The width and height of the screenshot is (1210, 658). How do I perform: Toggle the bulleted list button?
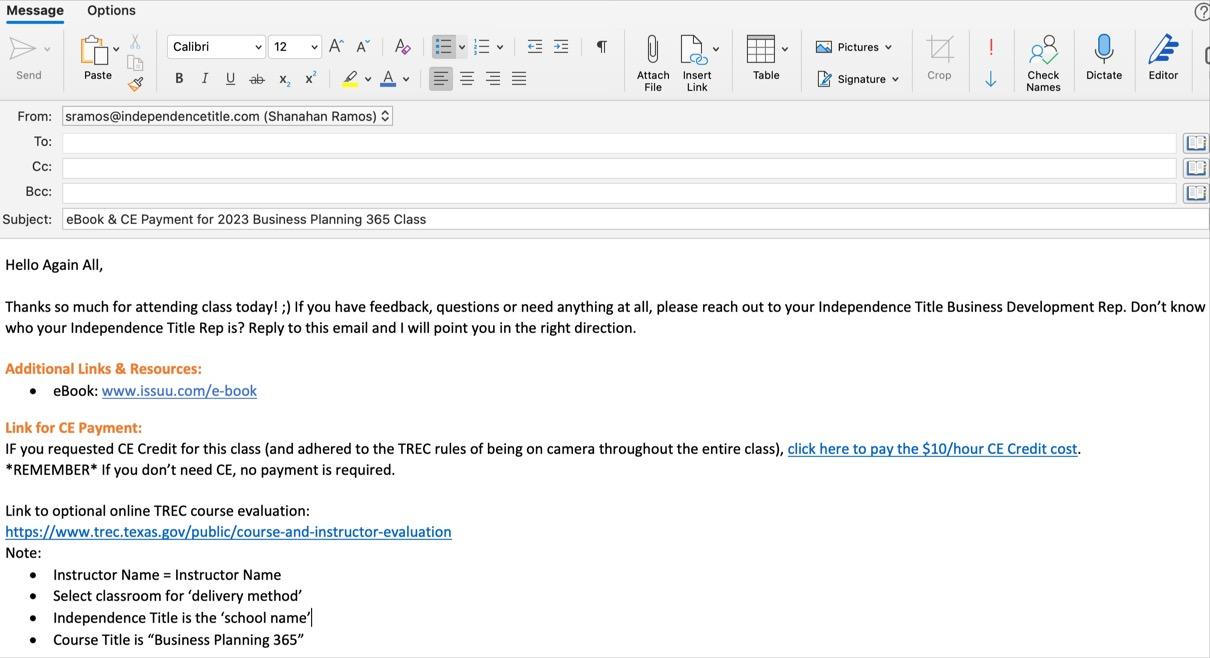coord(444,47)
